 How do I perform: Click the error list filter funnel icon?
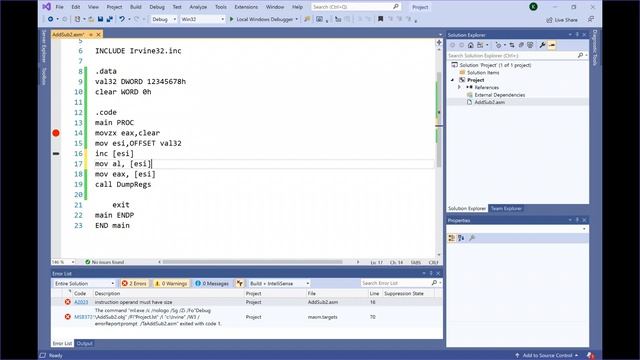coord(240,283)
